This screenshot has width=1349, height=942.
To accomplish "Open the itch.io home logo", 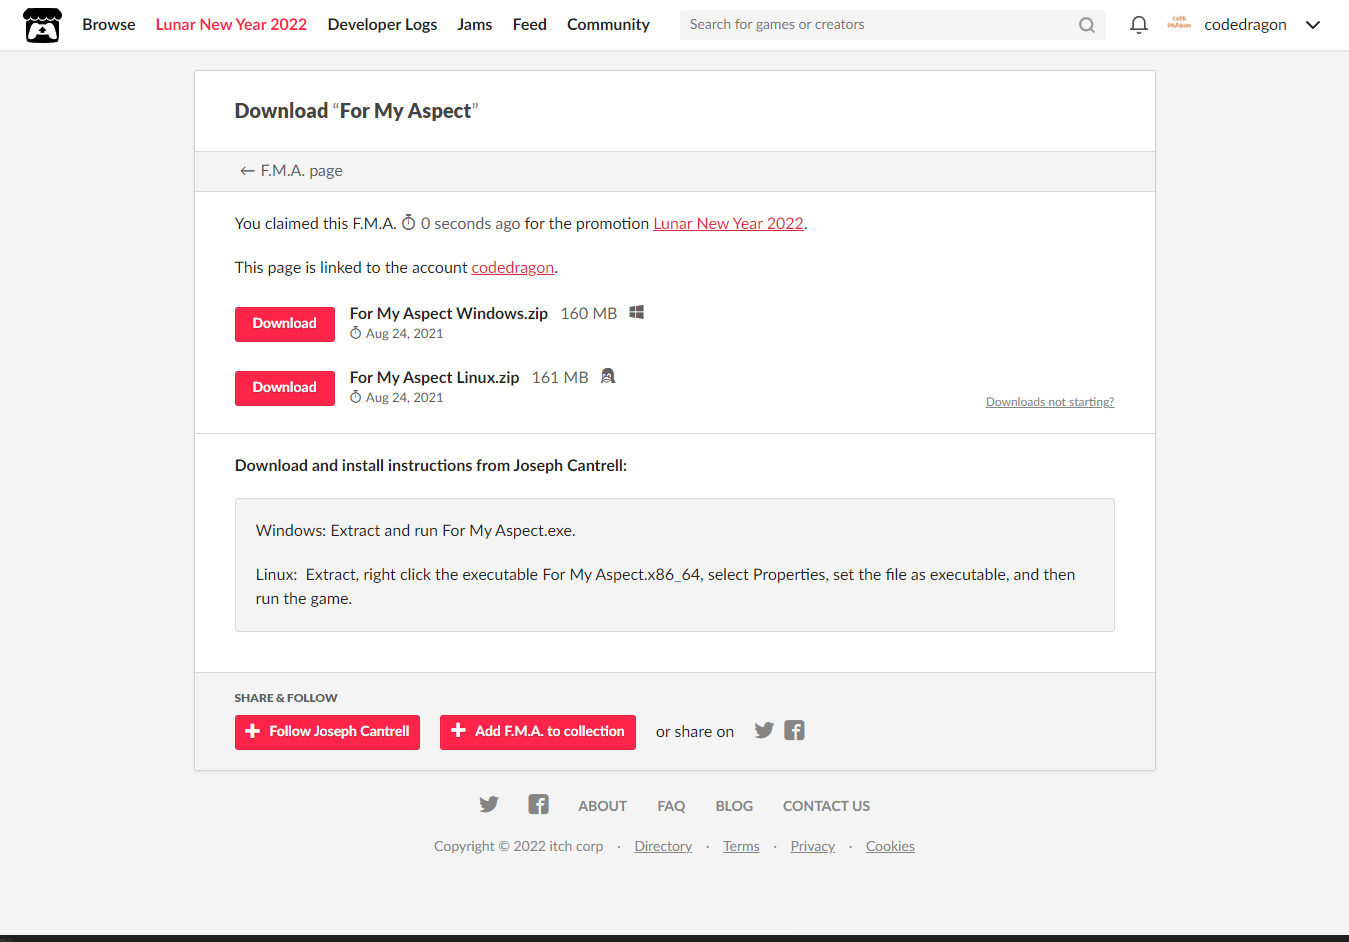I will point(42,25).
